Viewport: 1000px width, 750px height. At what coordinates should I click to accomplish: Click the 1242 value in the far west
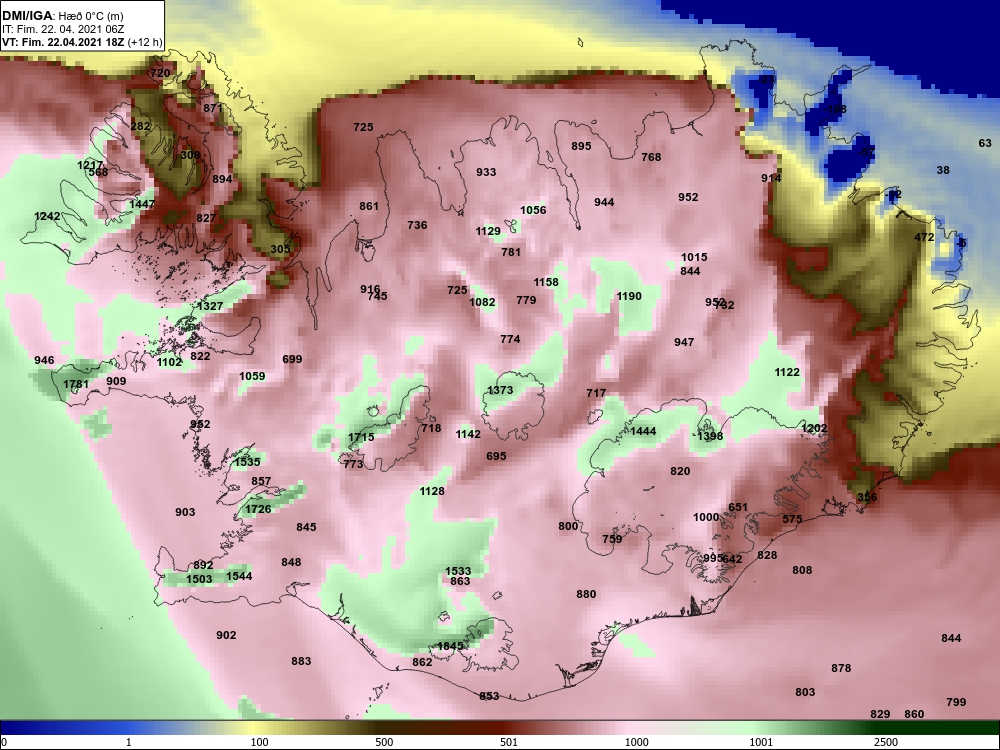tap(47, 216)
